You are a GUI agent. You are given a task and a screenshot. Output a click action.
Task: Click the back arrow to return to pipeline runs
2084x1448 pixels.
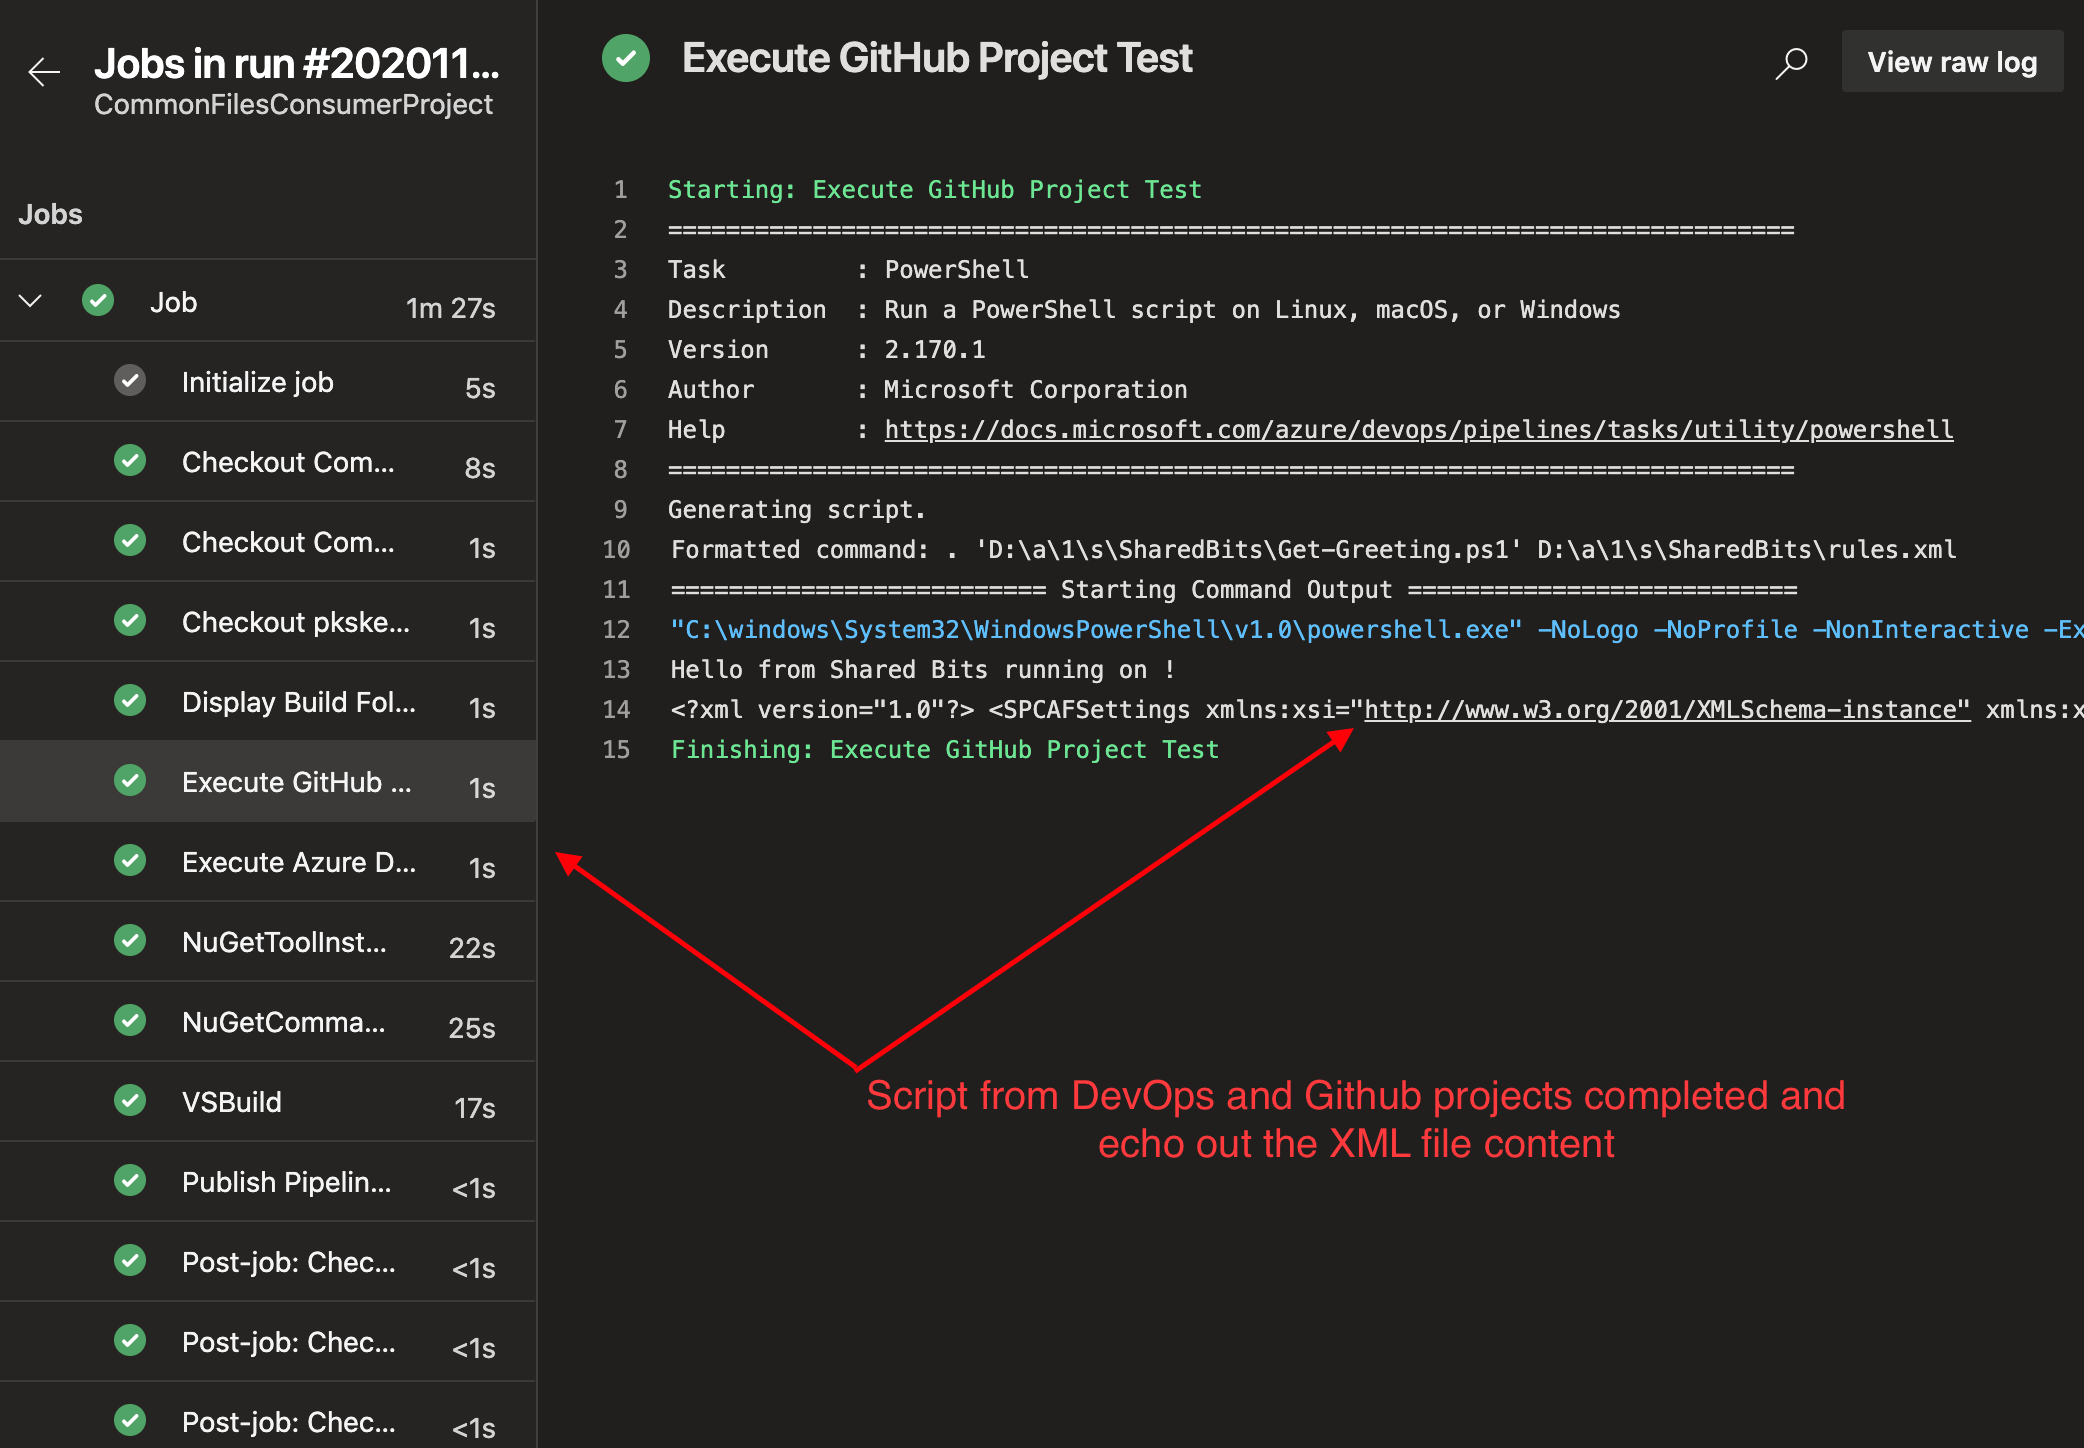pos(42,72)
